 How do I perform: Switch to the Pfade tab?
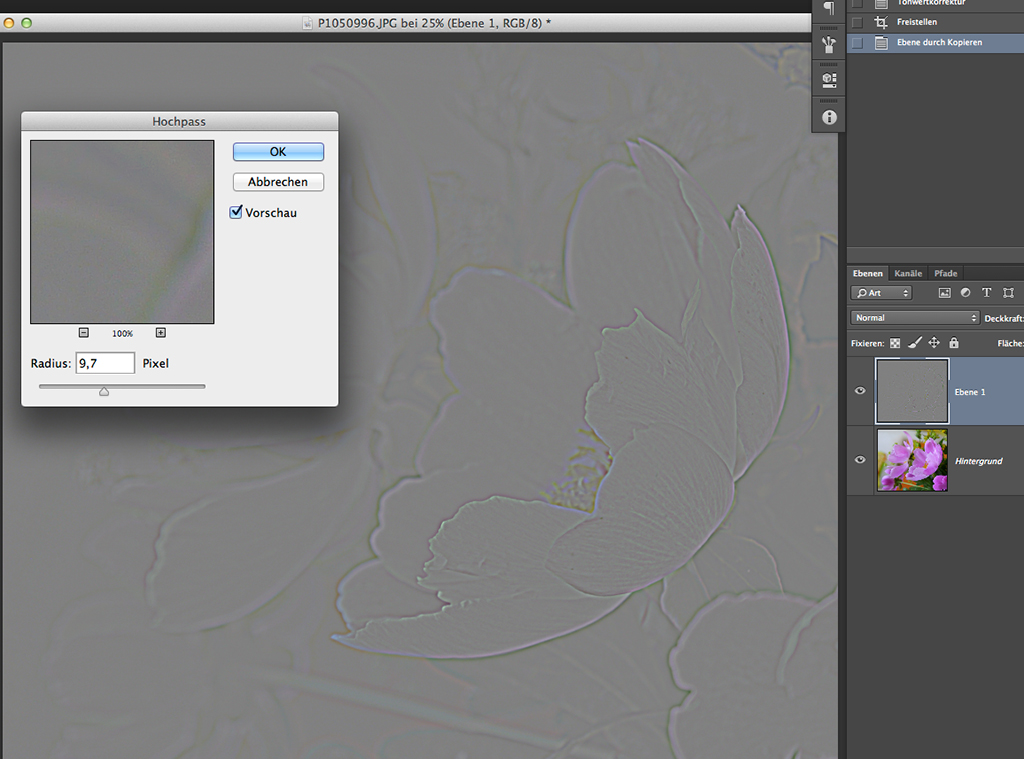point(945,273)
